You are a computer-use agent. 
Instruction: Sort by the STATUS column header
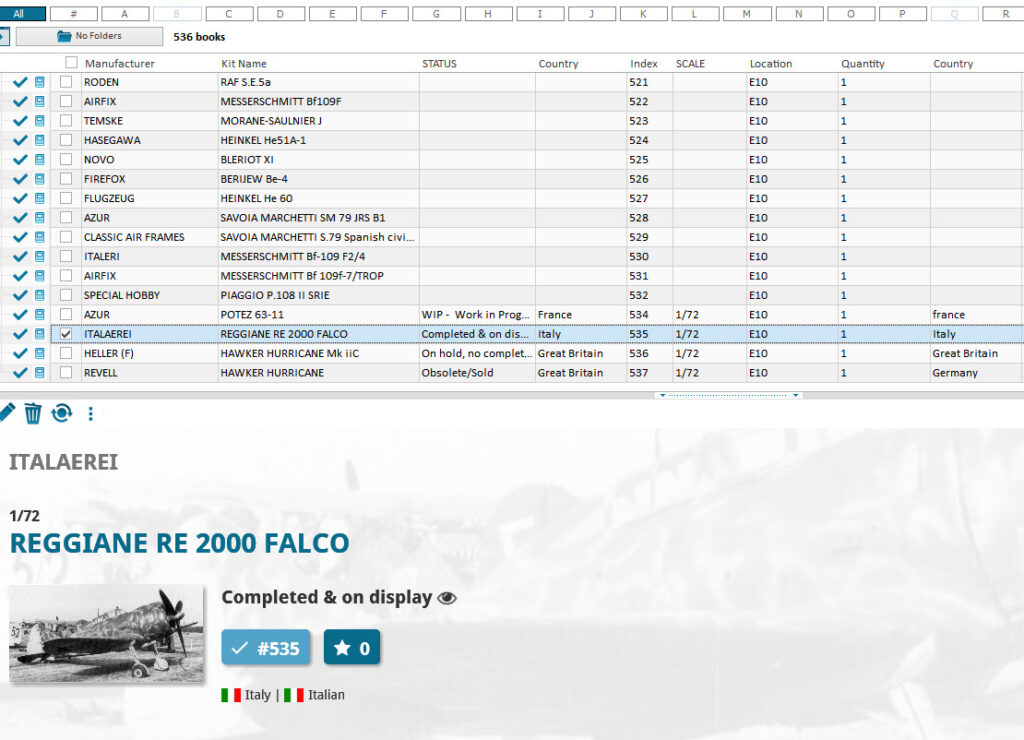pos(440,63)
